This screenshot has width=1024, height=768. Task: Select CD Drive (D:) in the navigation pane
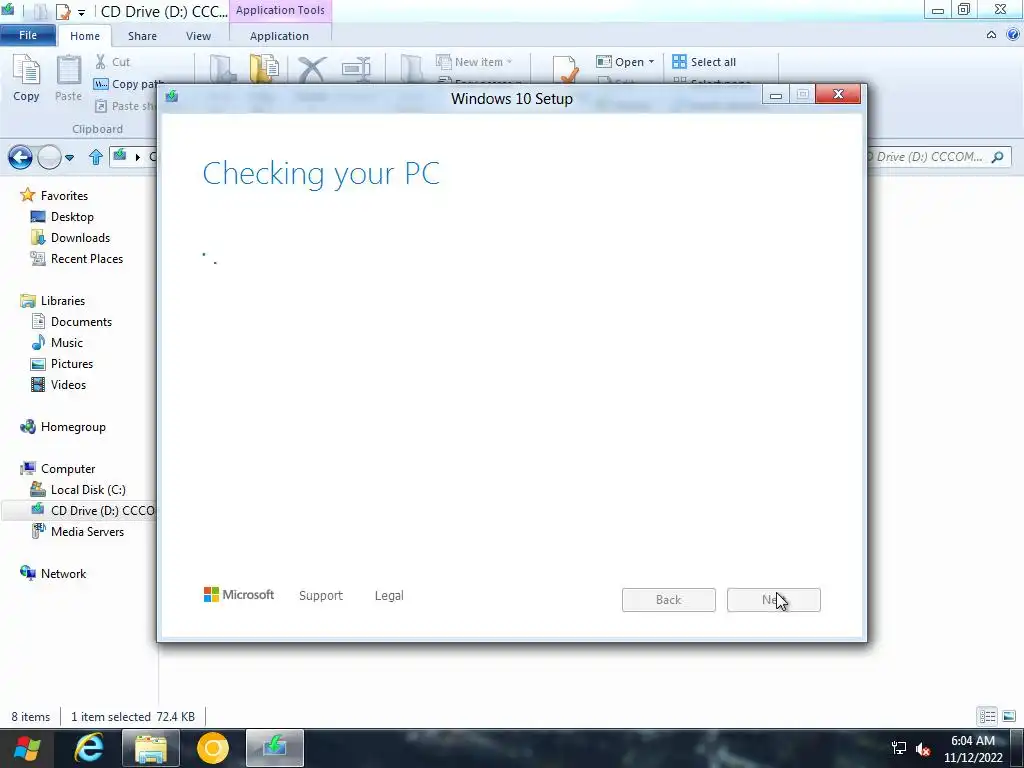78,511
